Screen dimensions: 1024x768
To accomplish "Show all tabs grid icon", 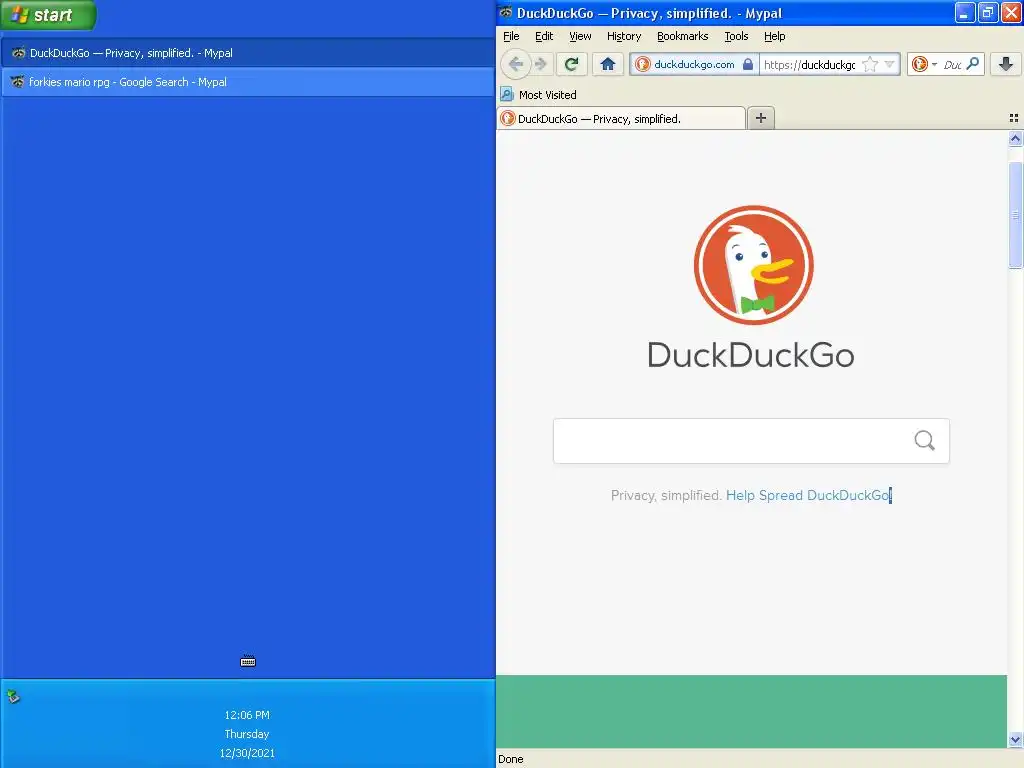I will pos(1014,118).
